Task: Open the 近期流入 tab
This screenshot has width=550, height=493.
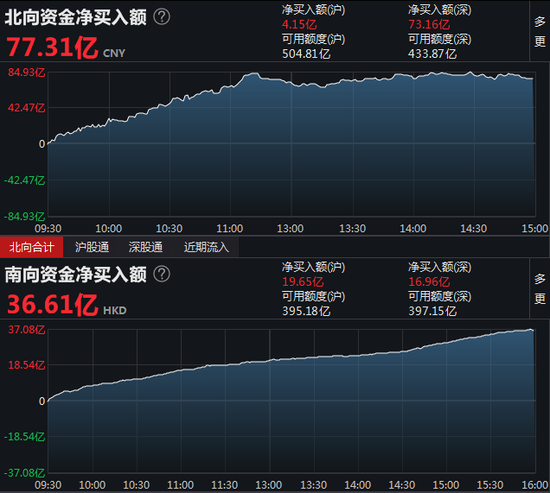Action: click(206, 247)
